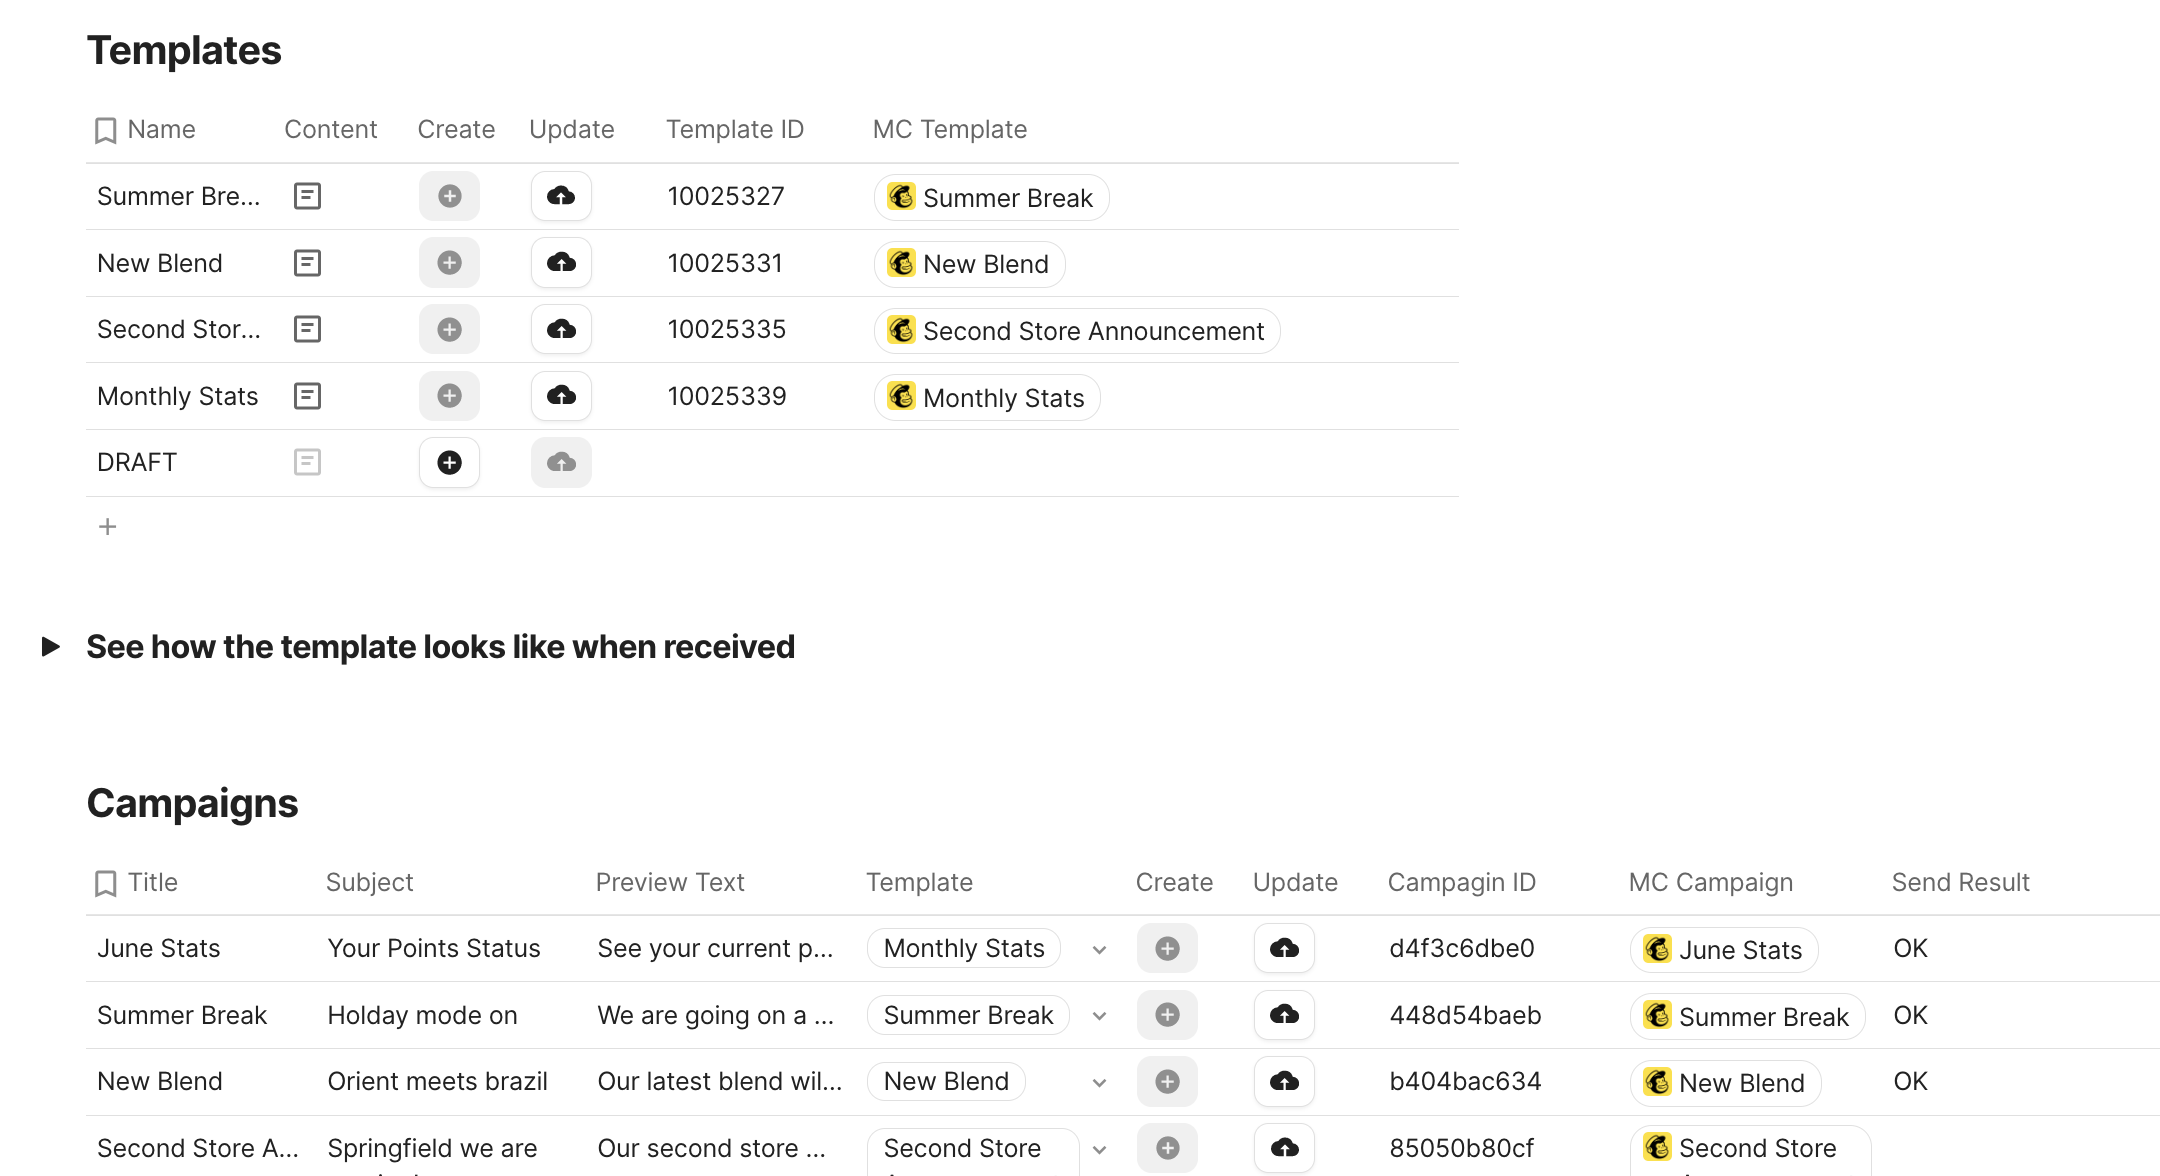Click update cloud icon for June Stats campaign
Screen dimensions: 2160x1176
click(1284, 948)
